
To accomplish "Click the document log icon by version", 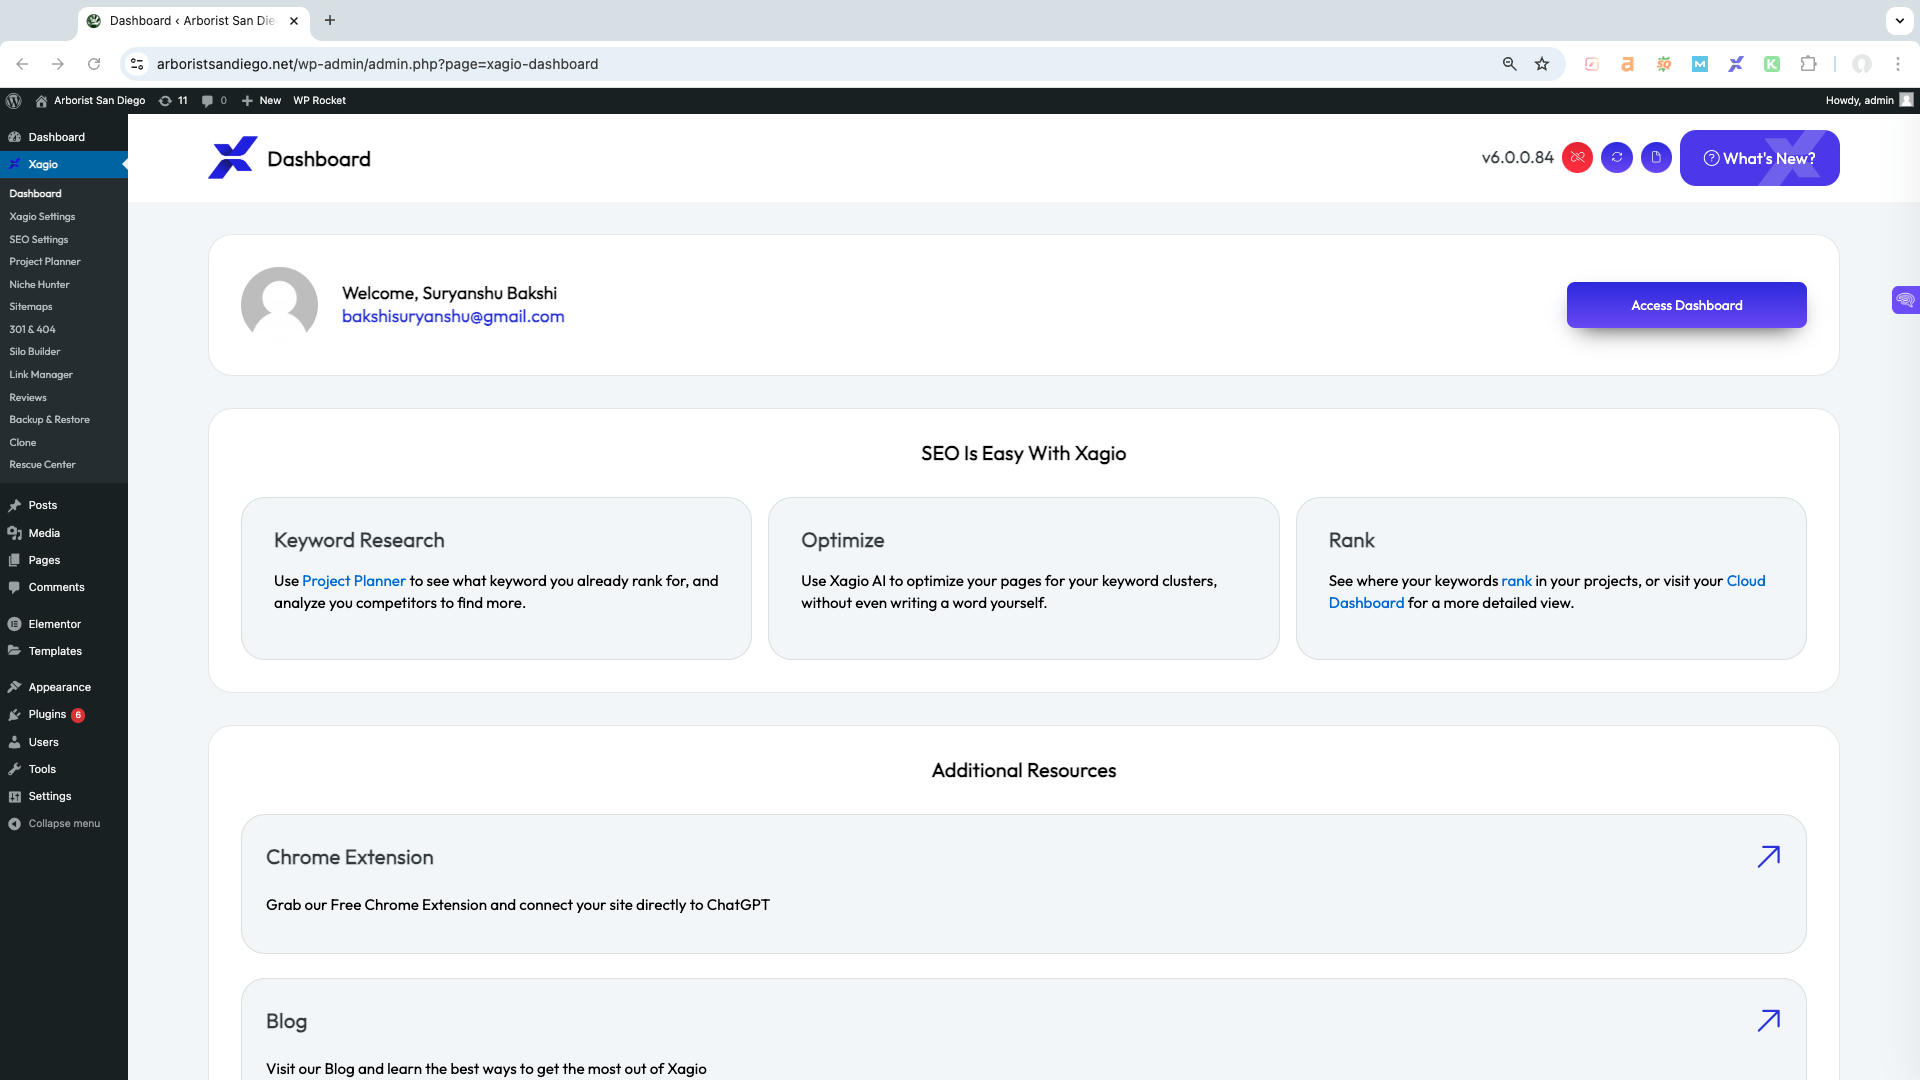I will (x=1656, y=158).
